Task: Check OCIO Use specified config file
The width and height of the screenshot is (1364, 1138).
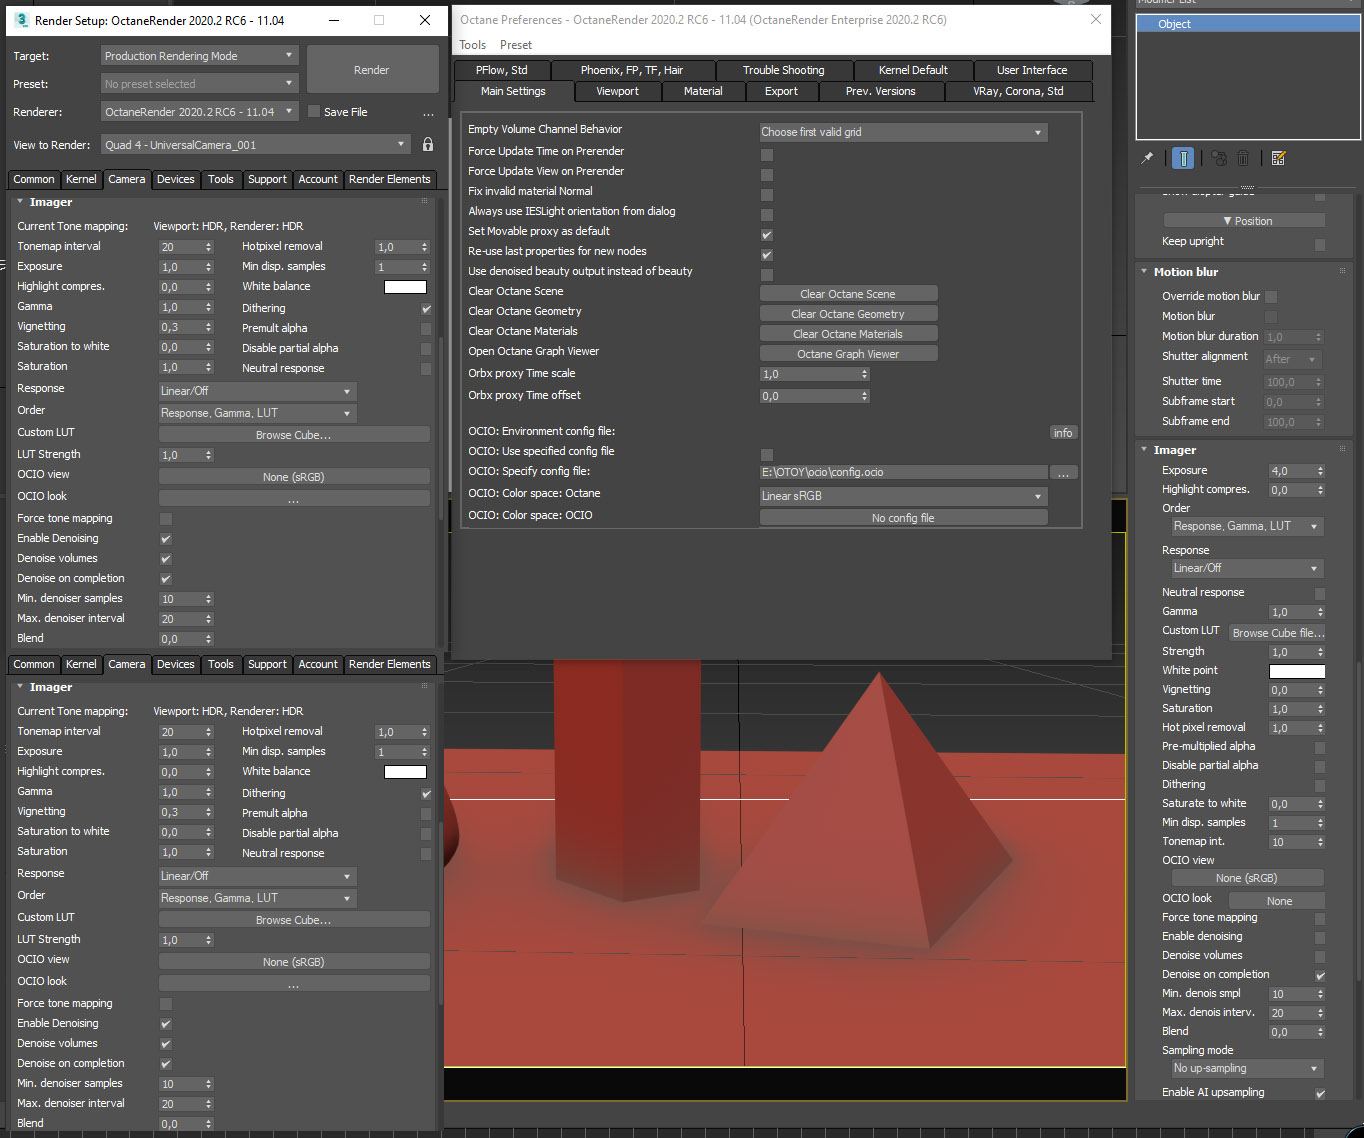Action: pyautogui.click(x=767, y=455)
